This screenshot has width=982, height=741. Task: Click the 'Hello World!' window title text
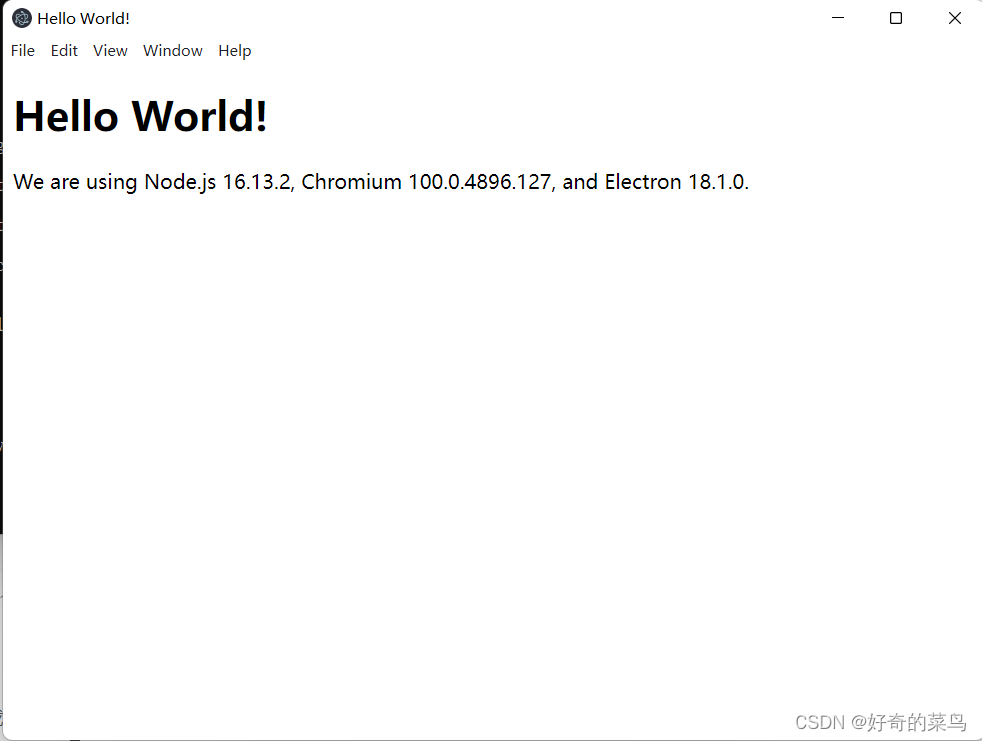click(83, 19)
